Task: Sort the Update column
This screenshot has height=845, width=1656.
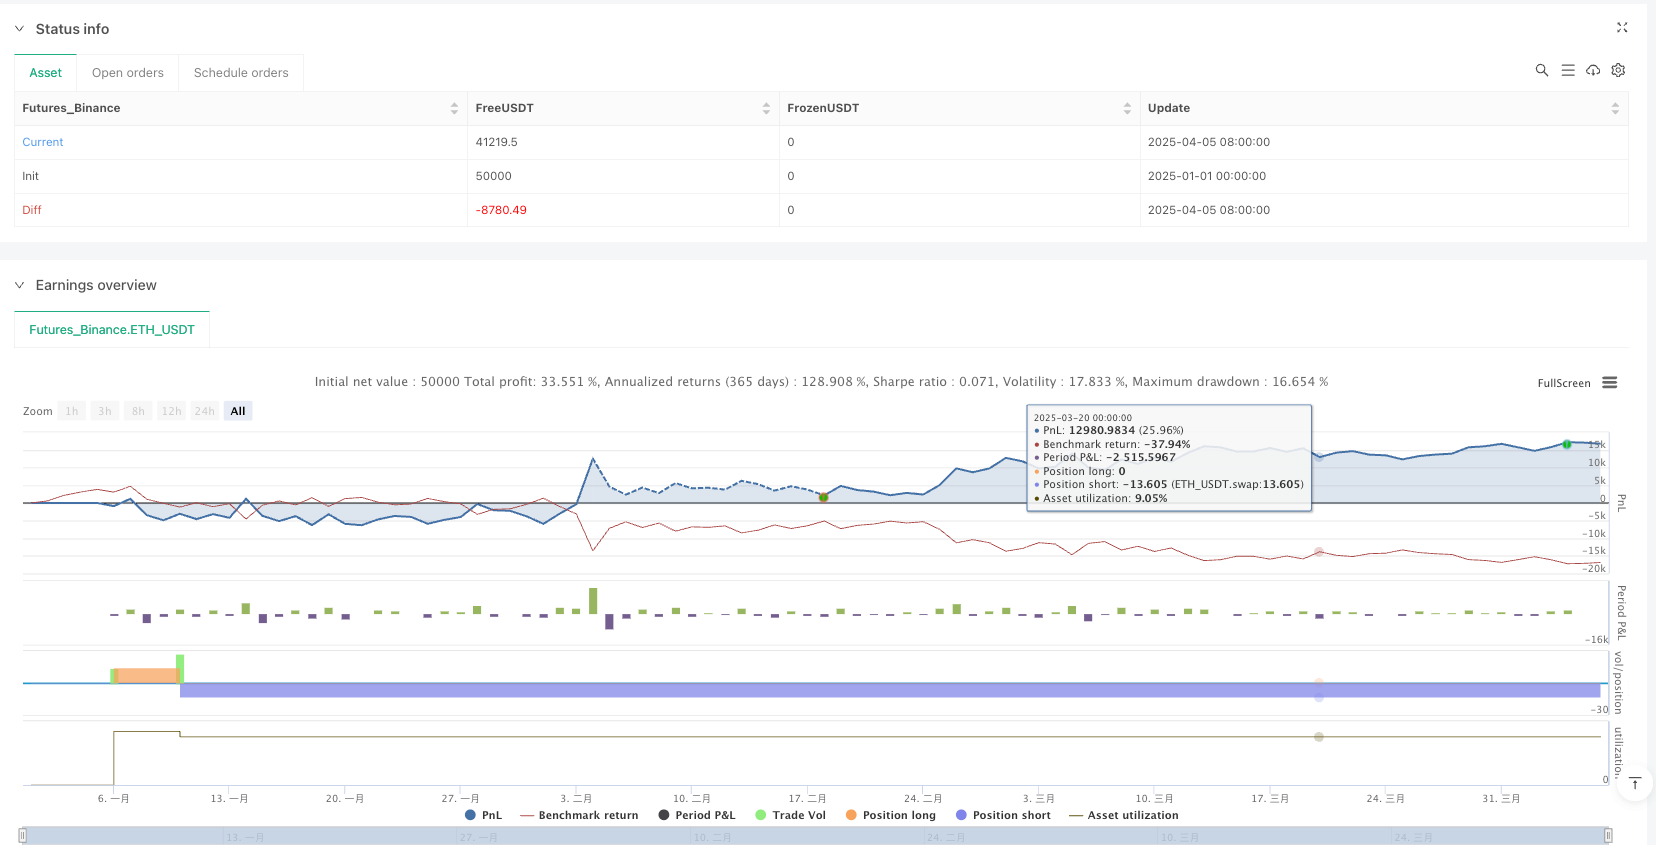Action: click(1614, 108)
